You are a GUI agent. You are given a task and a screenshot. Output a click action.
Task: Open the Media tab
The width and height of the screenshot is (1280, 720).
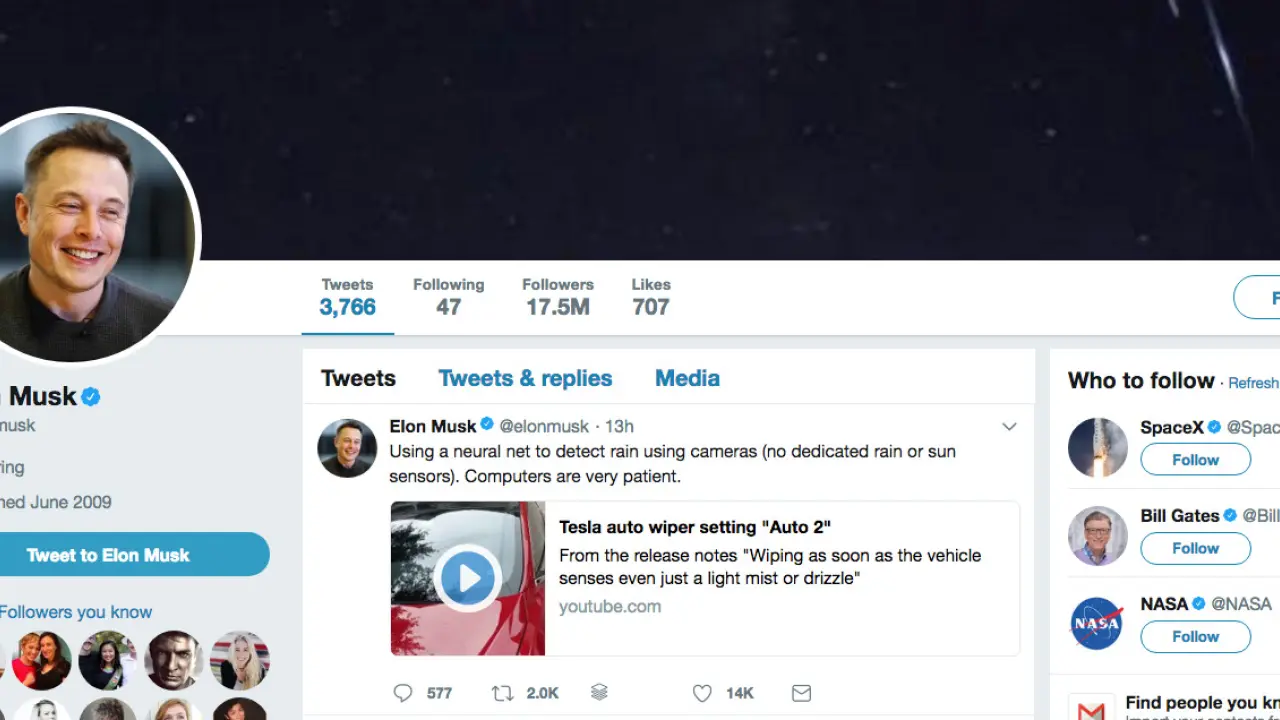point(687,378)
